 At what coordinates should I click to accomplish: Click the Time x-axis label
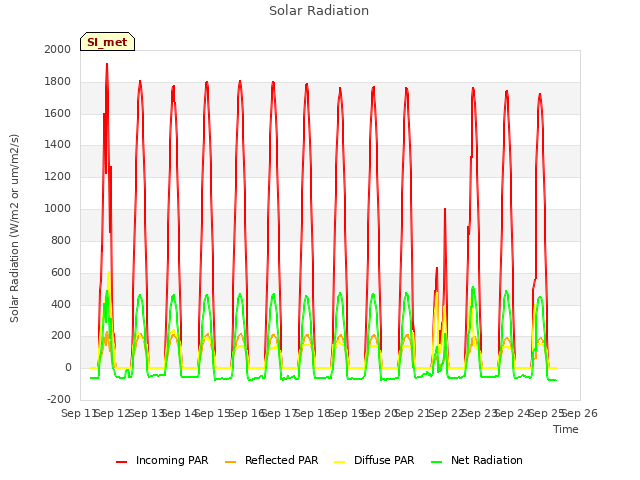[566, 429]
